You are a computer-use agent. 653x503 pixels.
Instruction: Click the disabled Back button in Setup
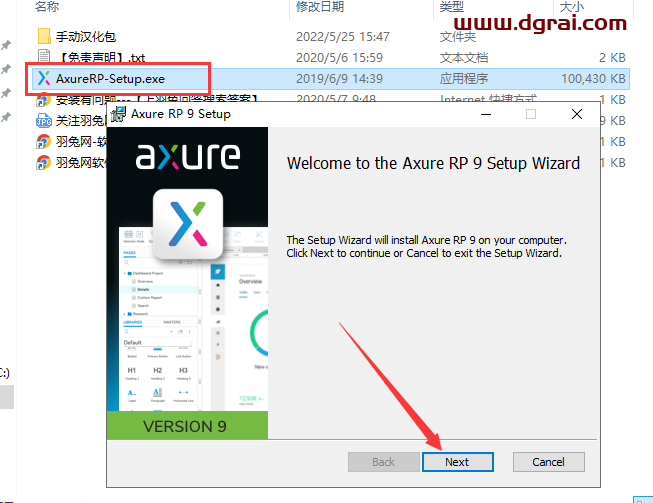pyautogui.click(x=384, y=462)
